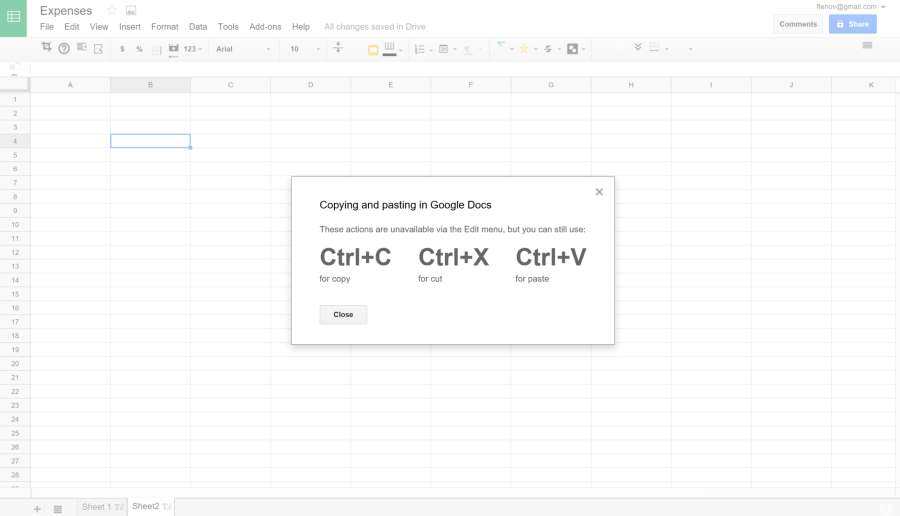Open the File menu

(47, 27)
